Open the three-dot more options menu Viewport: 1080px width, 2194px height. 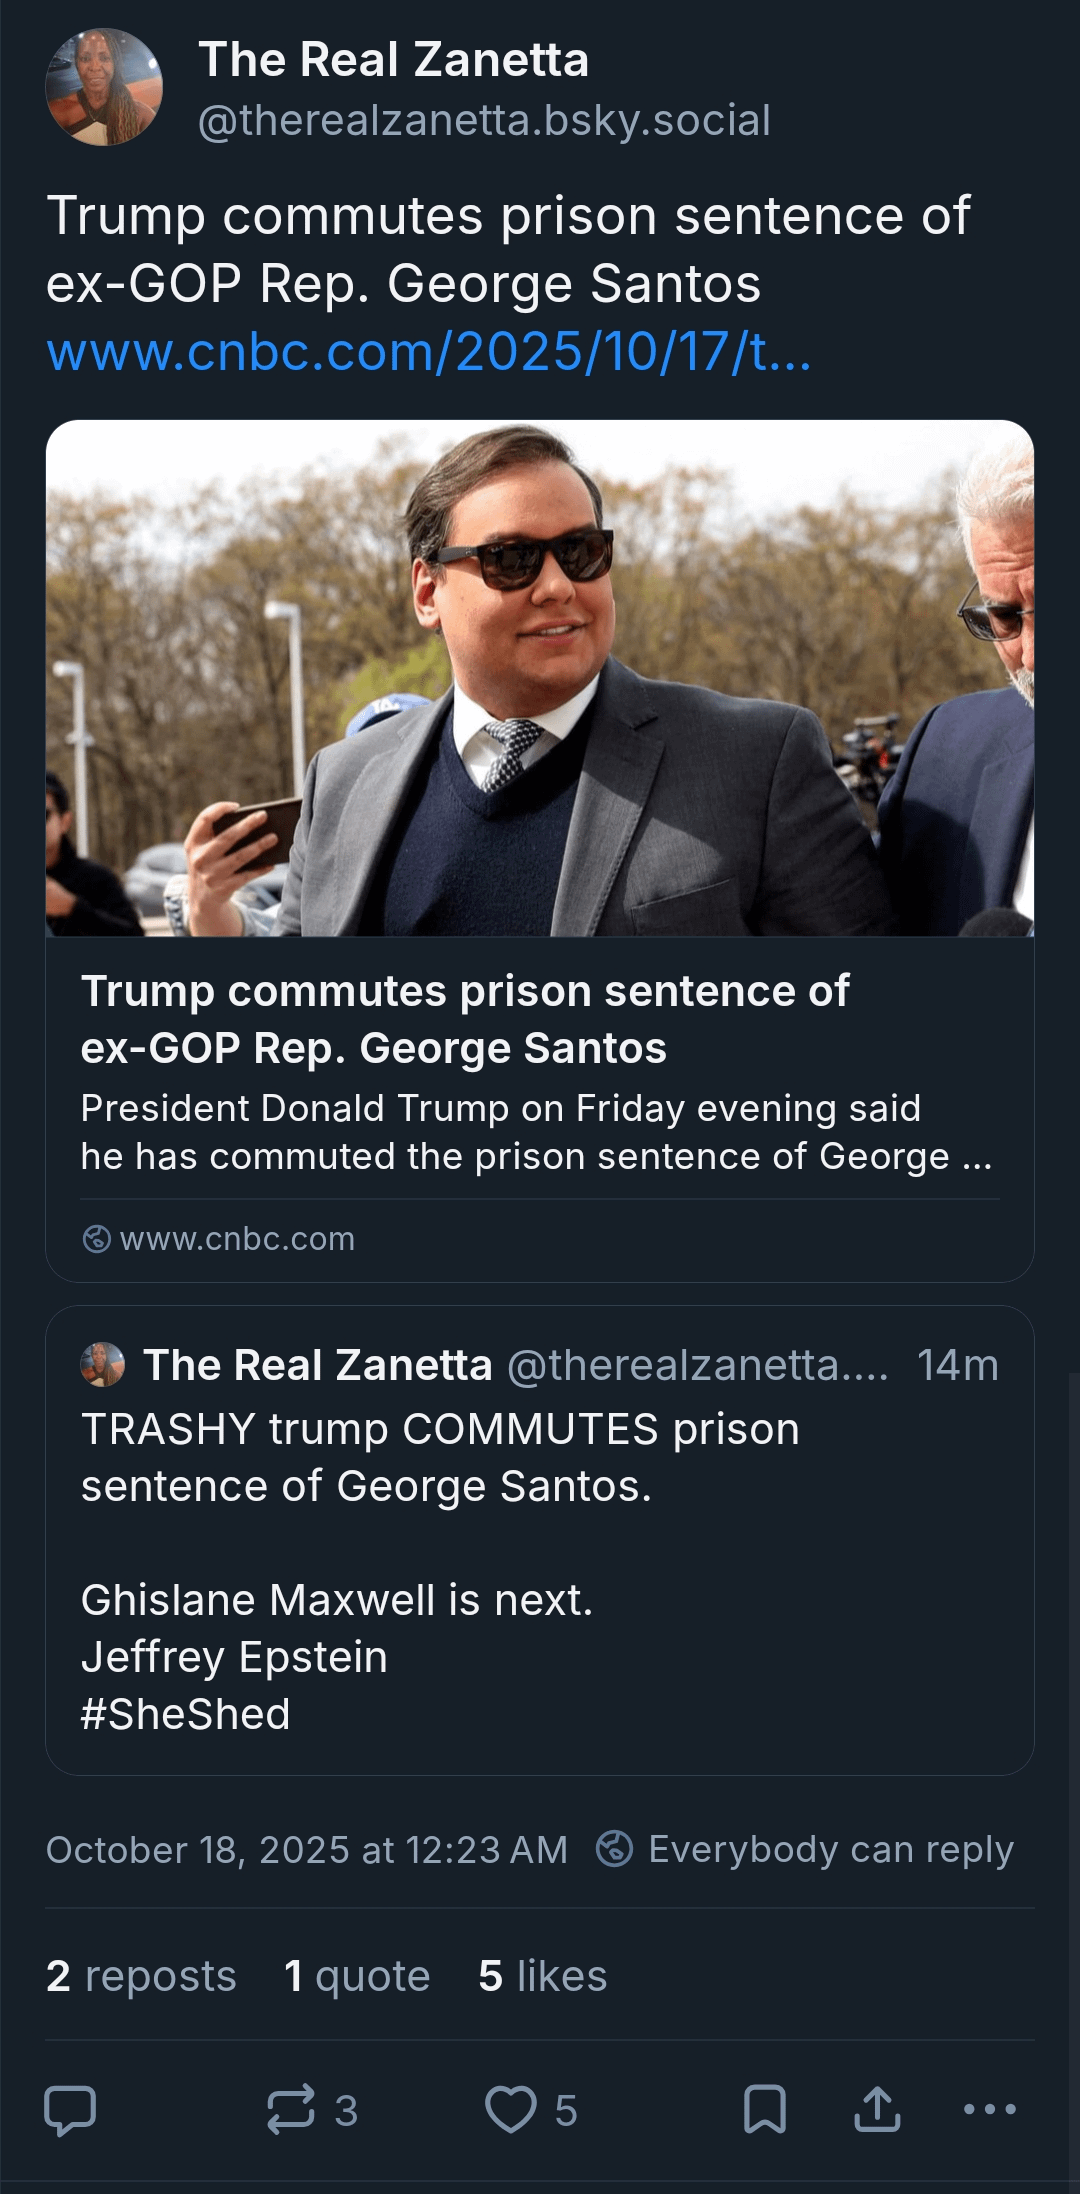pos(989,2110)
